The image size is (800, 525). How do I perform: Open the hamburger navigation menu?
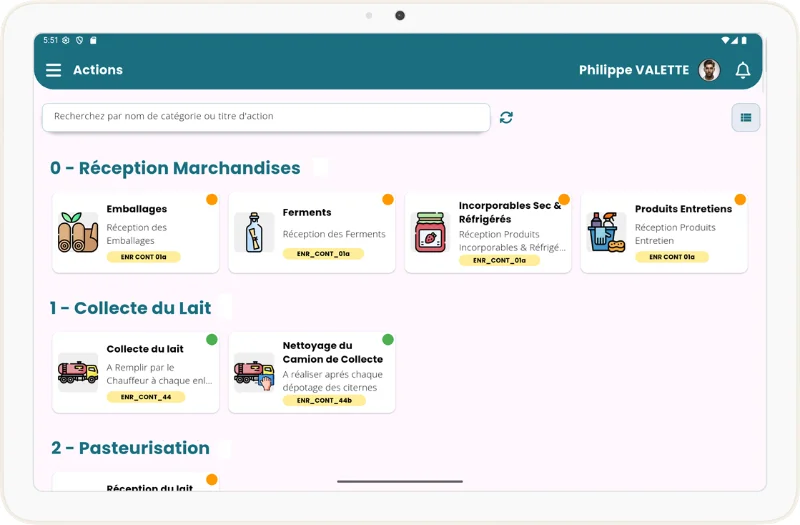click(53, 70)
